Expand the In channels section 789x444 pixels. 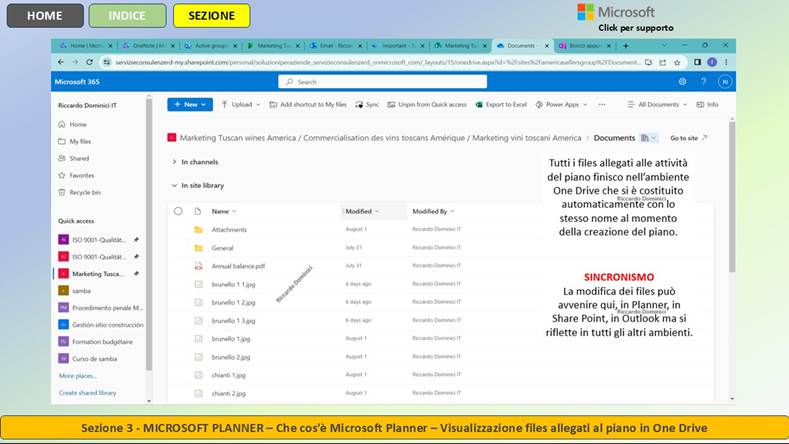pyautogui.click(x=195, y=162)
